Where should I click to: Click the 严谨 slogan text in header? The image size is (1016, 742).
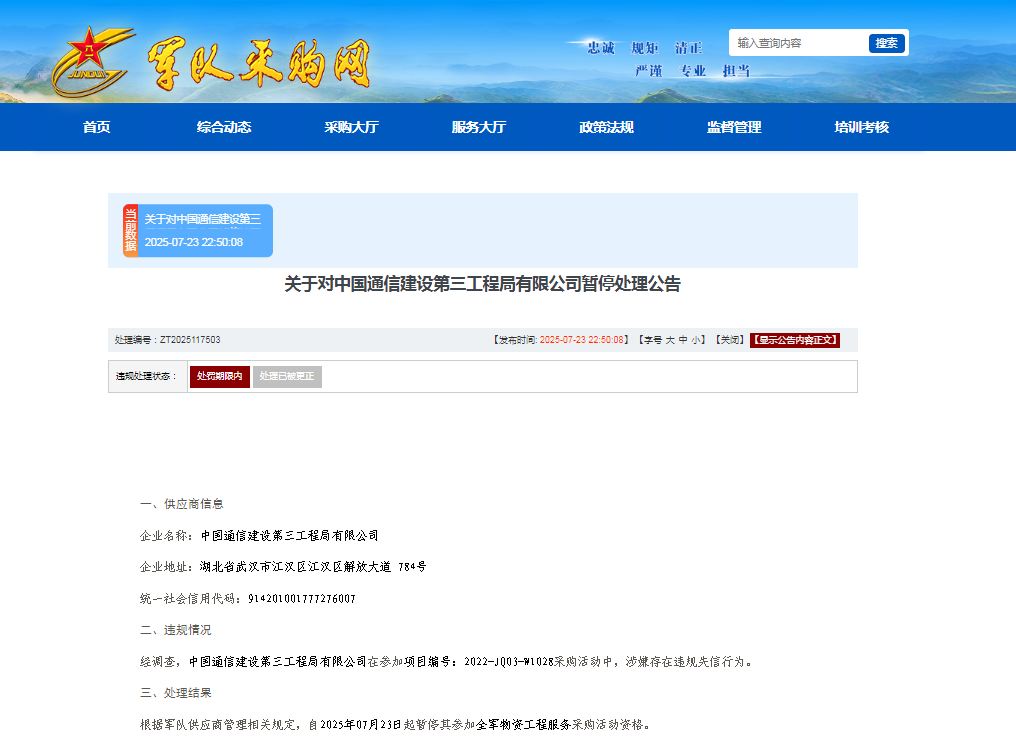click(x=649, y=71)
